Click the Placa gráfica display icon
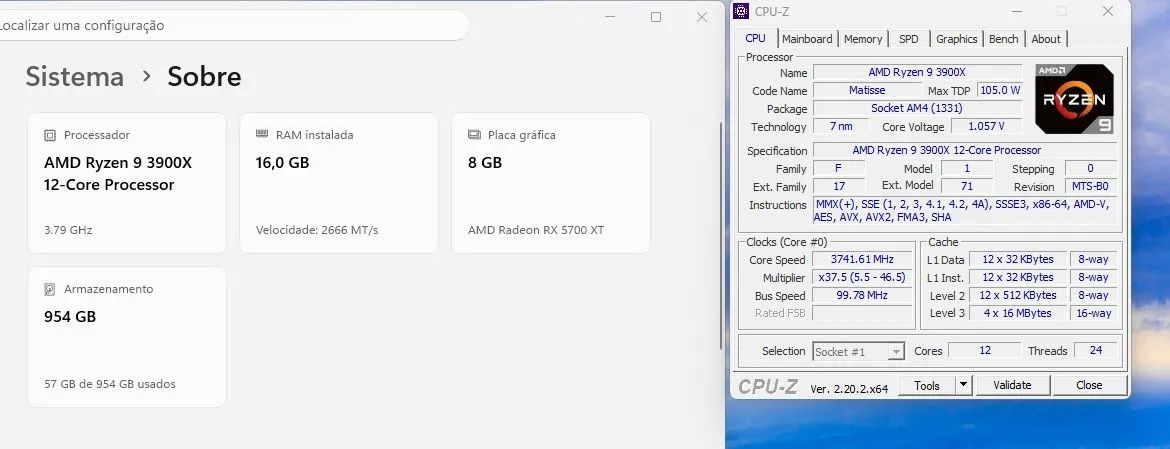This screenshot has height=449, width=1170. 474,135
